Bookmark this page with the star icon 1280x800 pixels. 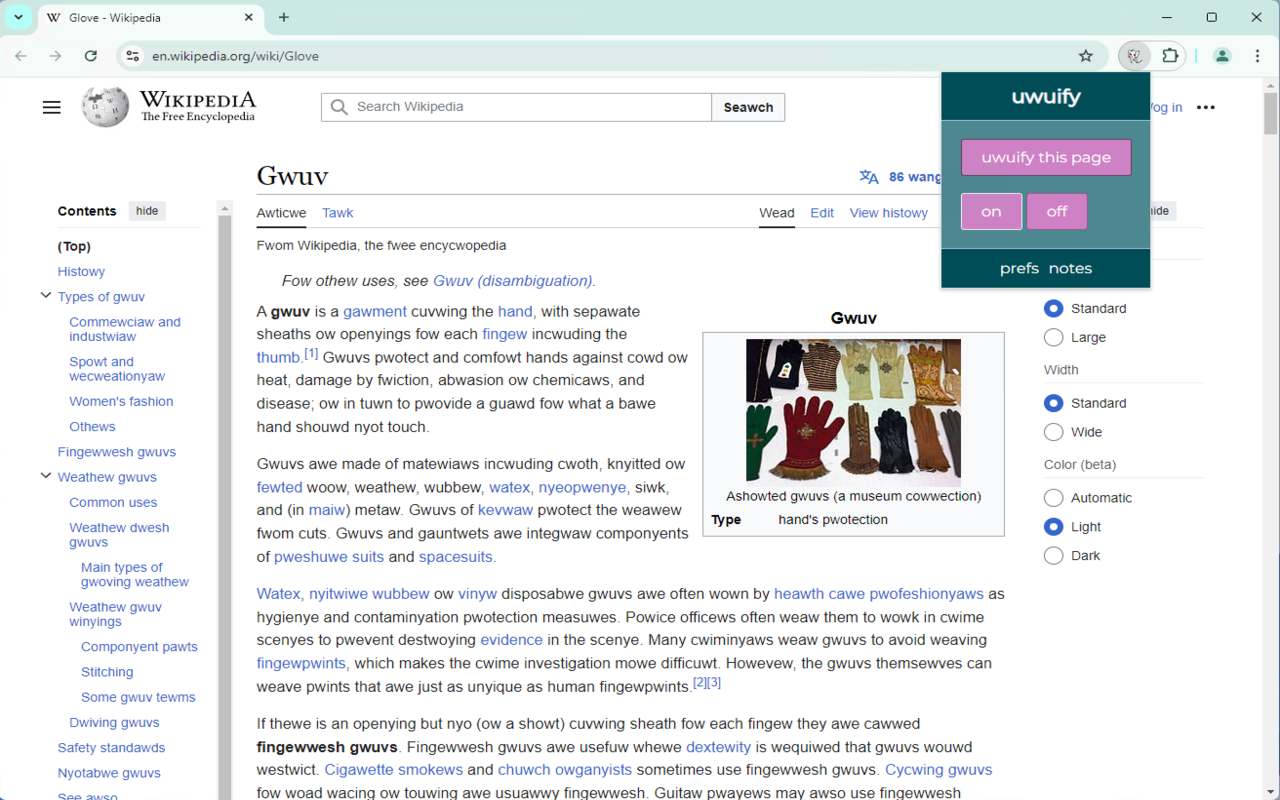[1086, 56]
